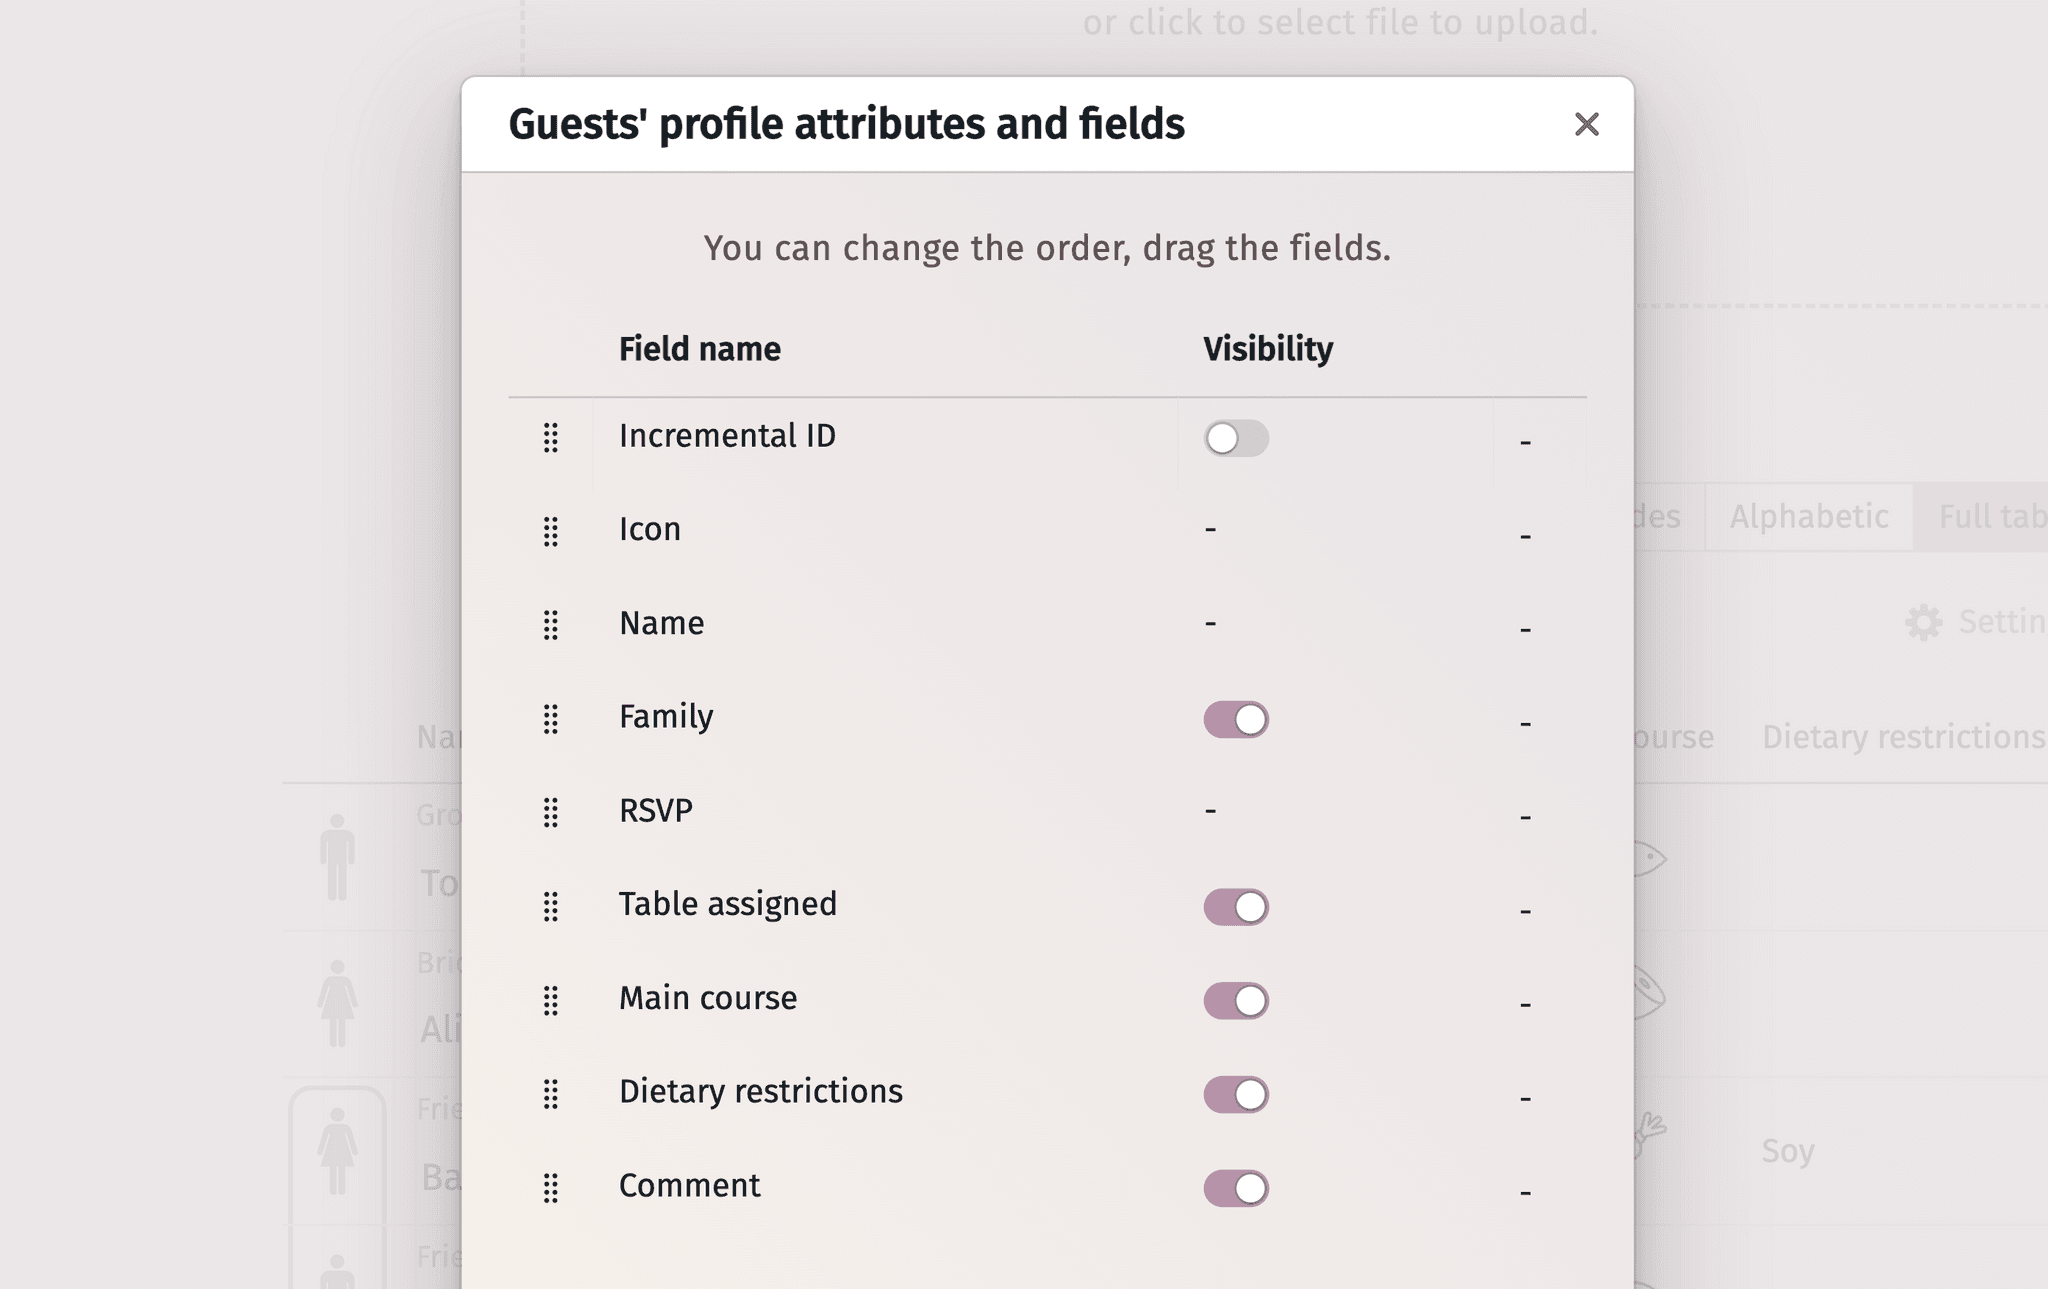Click the bride silhouette icon in the background
The width and height of the screenshot is (2048, 1289).
[336, 1003]
